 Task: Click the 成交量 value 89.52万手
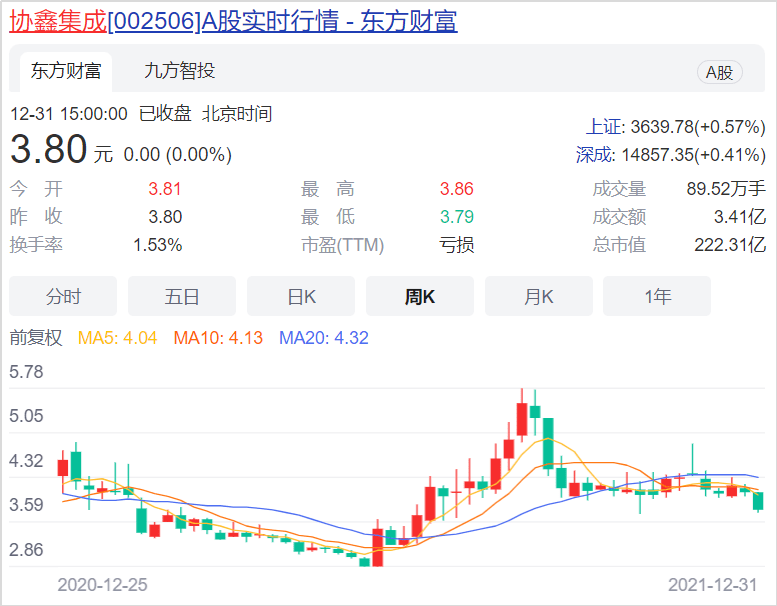tap(726, 189)
